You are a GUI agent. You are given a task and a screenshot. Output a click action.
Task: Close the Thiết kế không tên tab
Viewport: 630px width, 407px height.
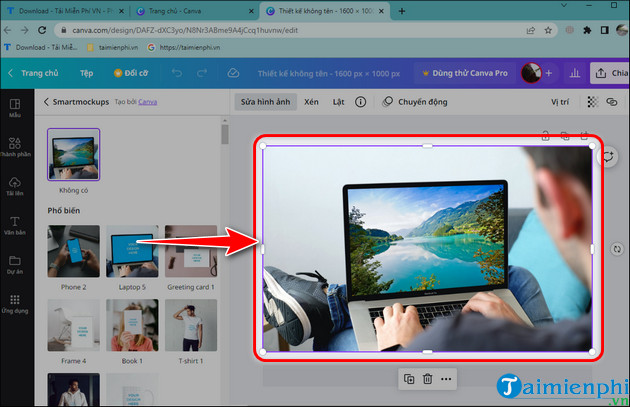(x=381, y=11)
